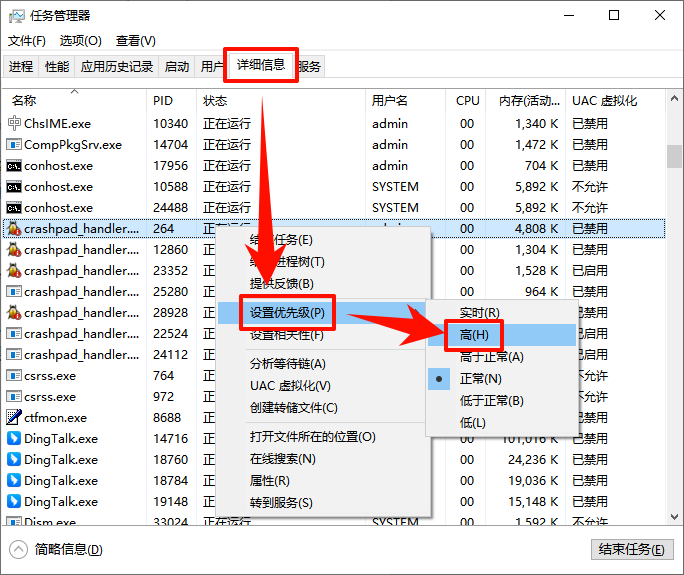Sort by 内存(活动 column header
Screen dimensions: 684x575
pyautogui.click(x=526, y=100)
